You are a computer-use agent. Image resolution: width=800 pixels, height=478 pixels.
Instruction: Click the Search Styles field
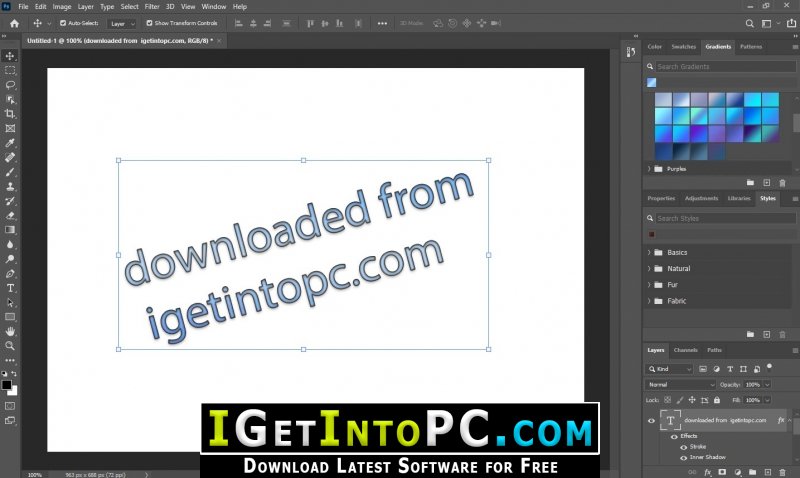(726, 218)
